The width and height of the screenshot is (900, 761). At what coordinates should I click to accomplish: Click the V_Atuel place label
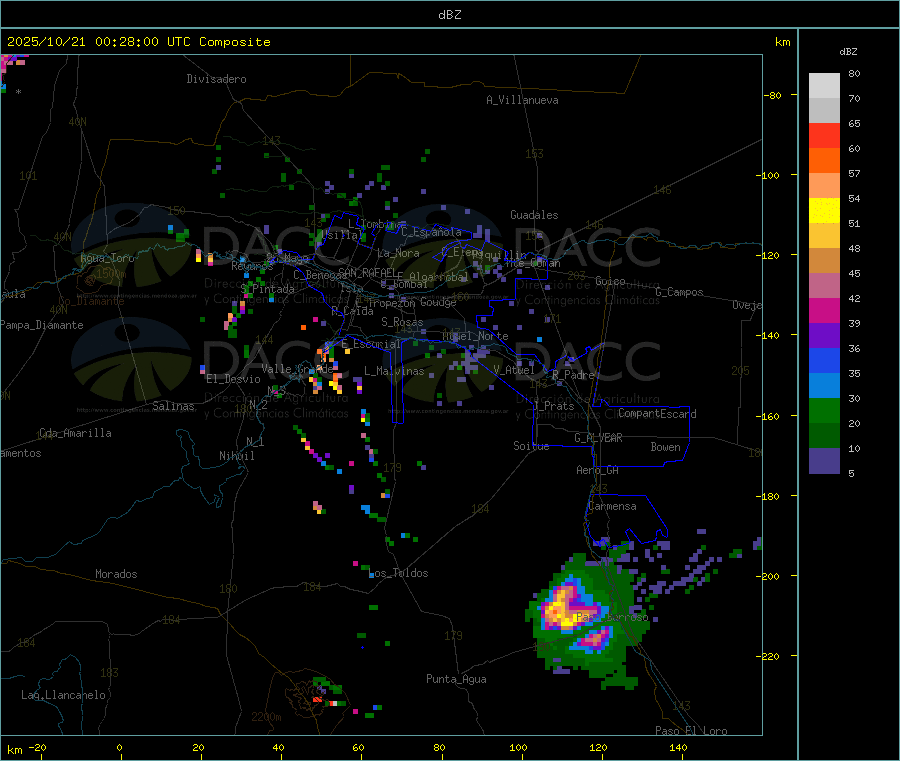pyautogui.click(x=514, y=370)
